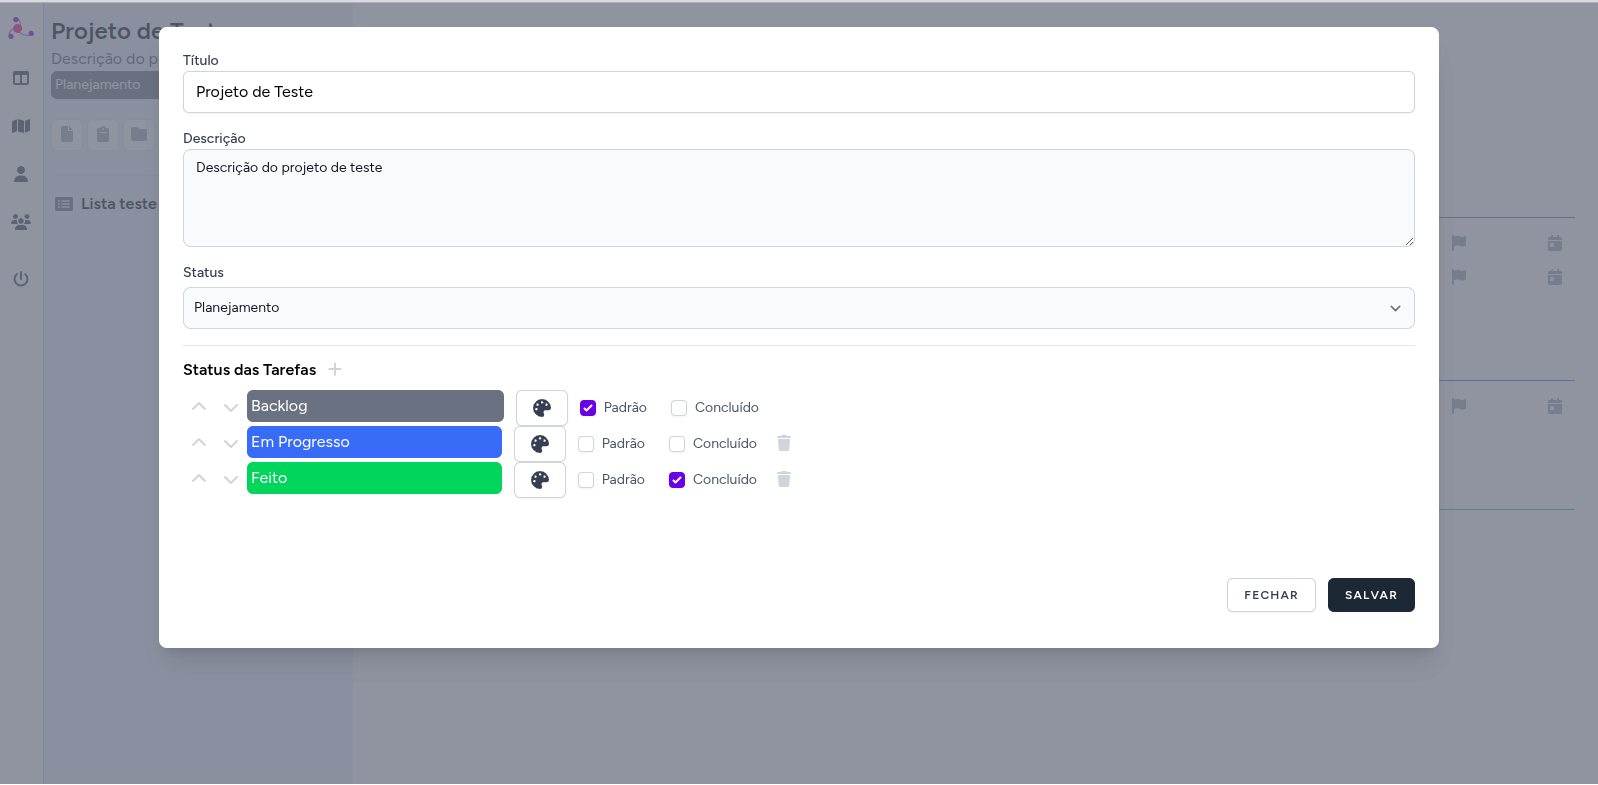This screenshot has height=785, width=1598.
Task: Uncheck Concluído for Feito status
Action: click(677, 480)
